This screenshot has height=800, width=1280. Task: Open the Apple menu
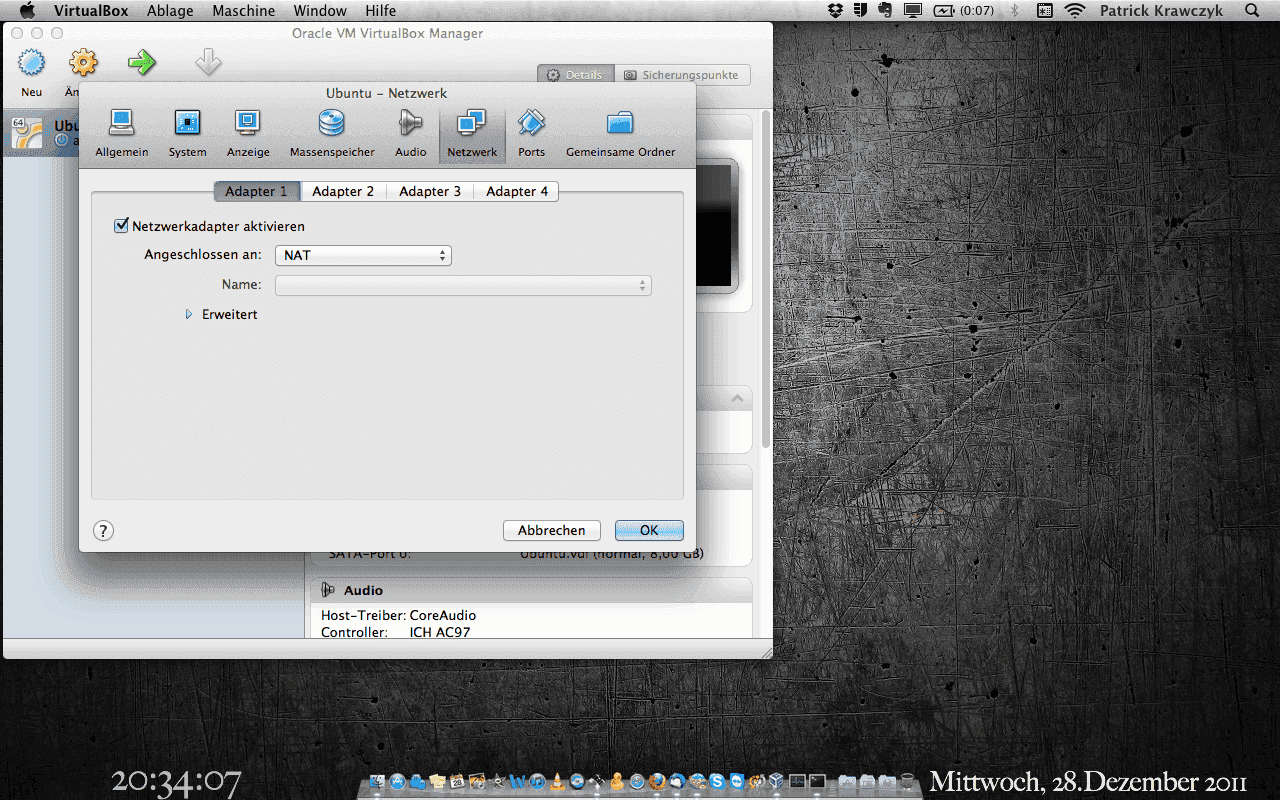27,11
